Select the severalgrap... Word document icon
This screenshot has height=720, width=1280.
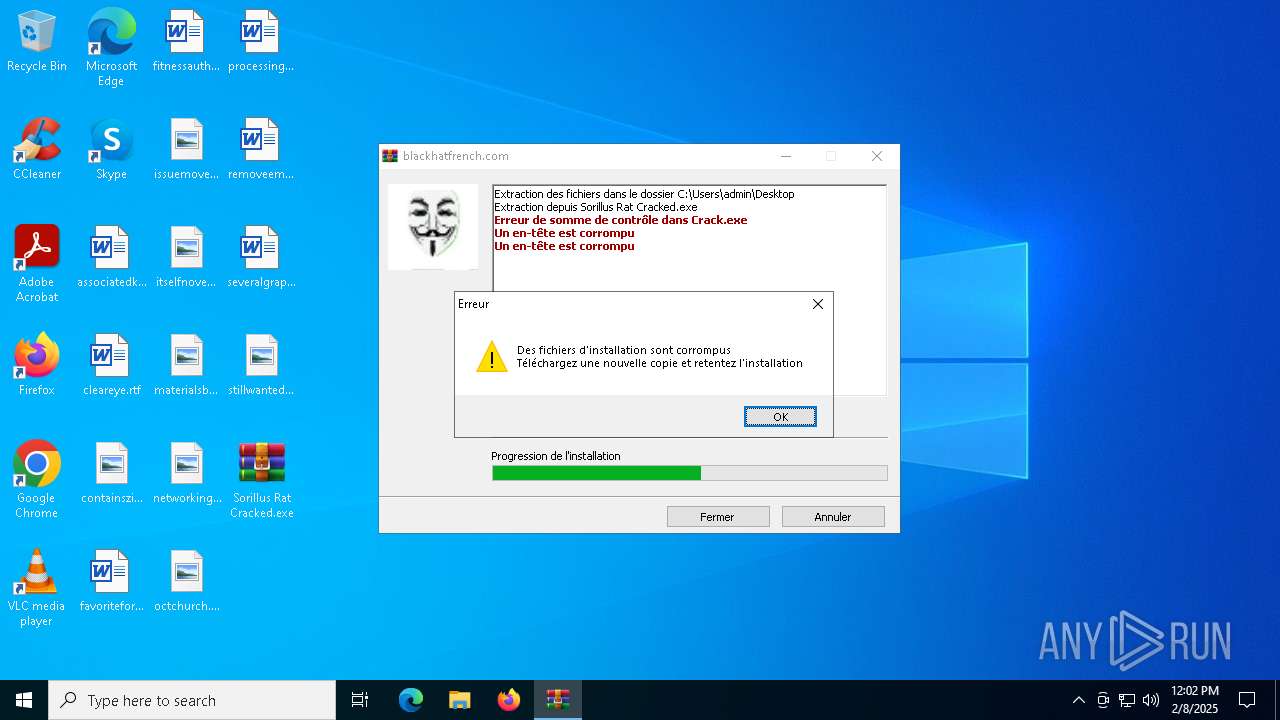[x=261, y=257]
